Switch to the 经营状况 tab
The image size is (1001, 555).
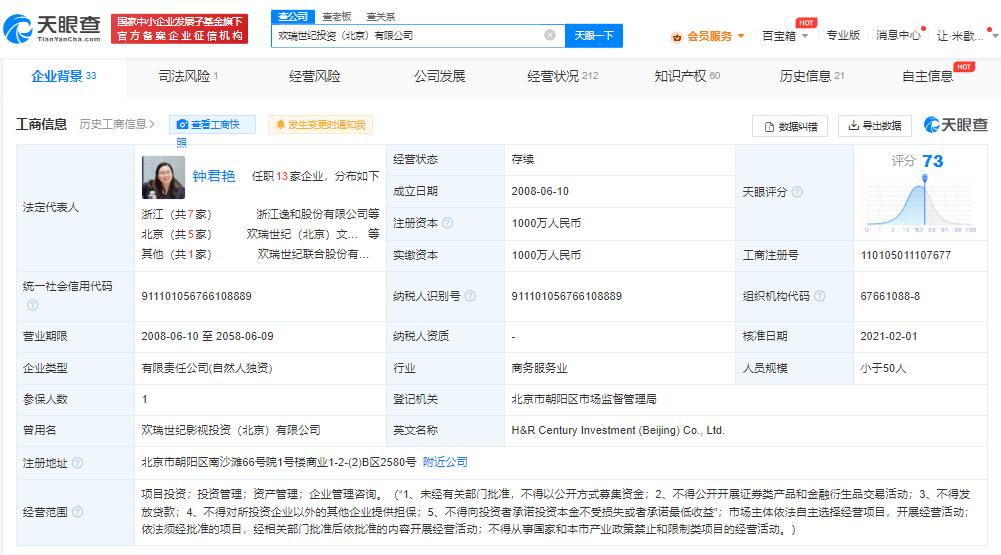[x=562, y=77]
